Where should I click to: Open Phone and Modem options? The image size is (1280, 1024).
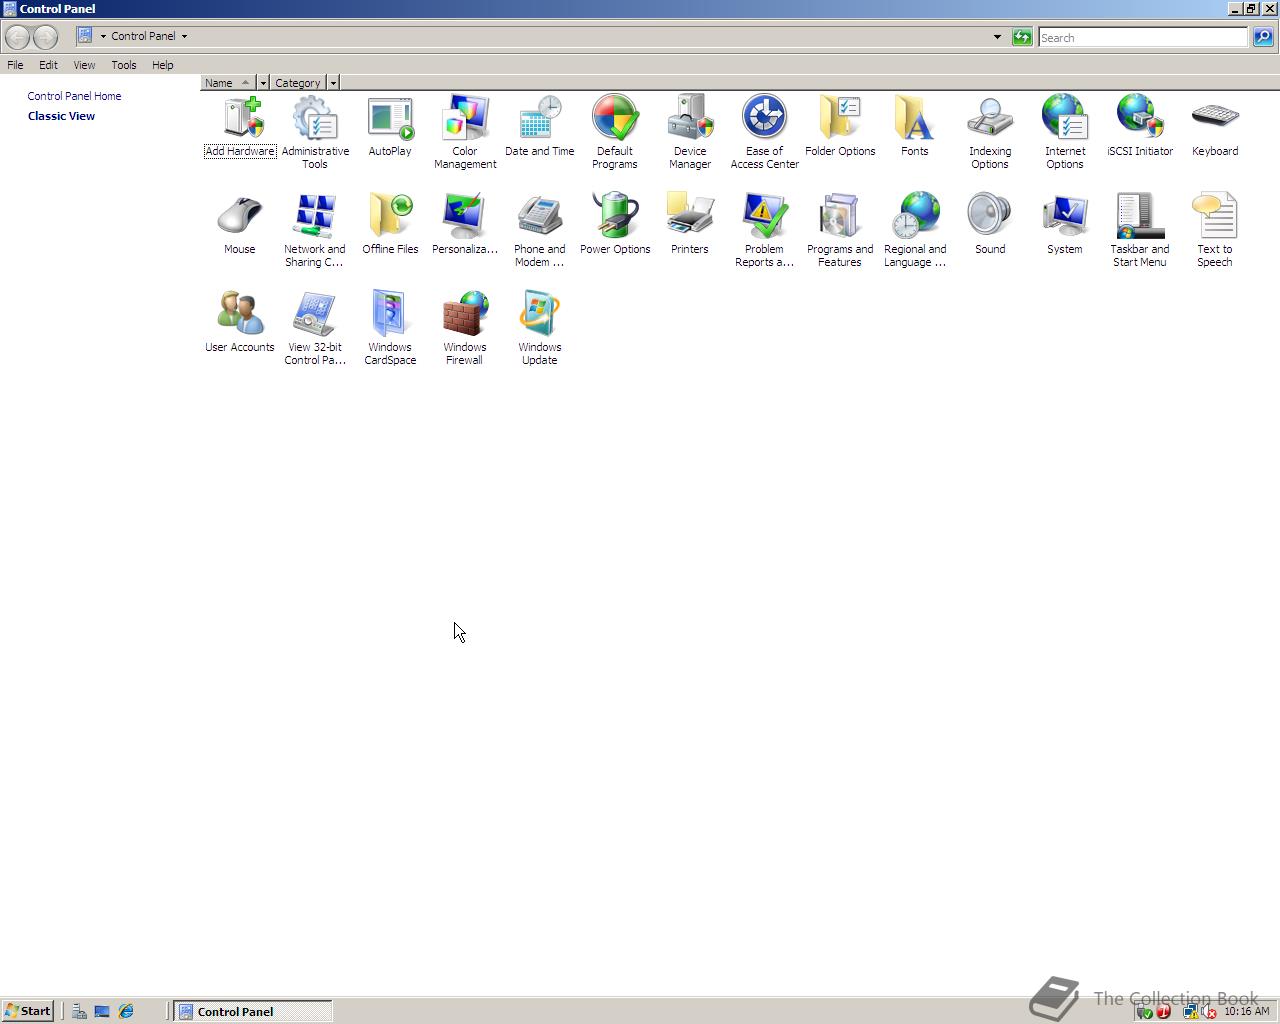click(540, 230)
